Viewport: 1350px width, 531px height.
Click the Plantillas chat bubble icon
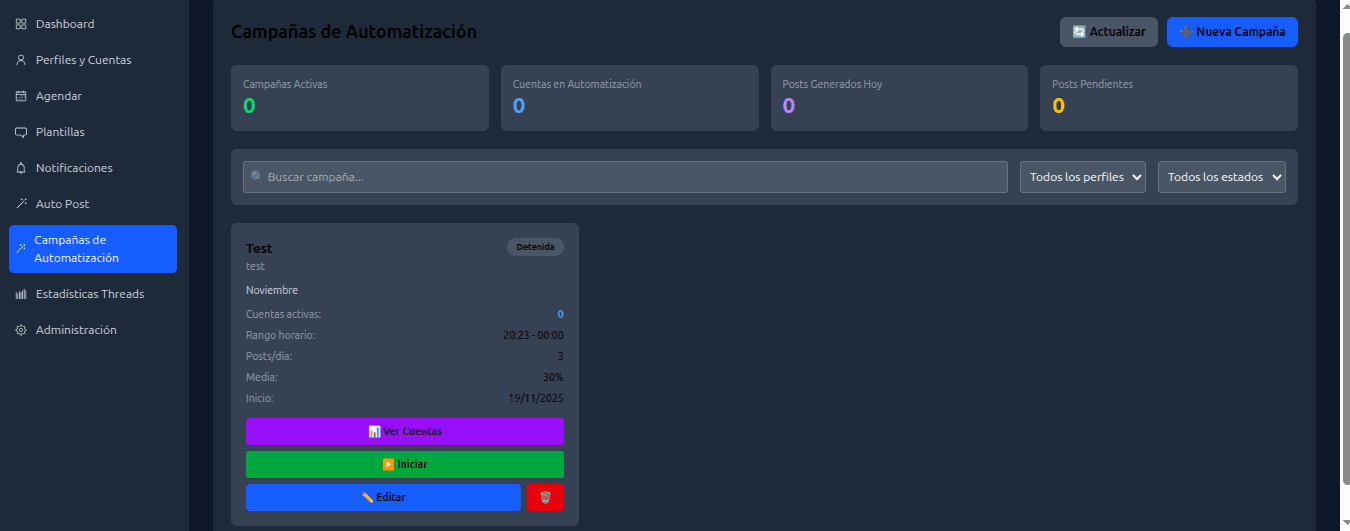point(21,132)
